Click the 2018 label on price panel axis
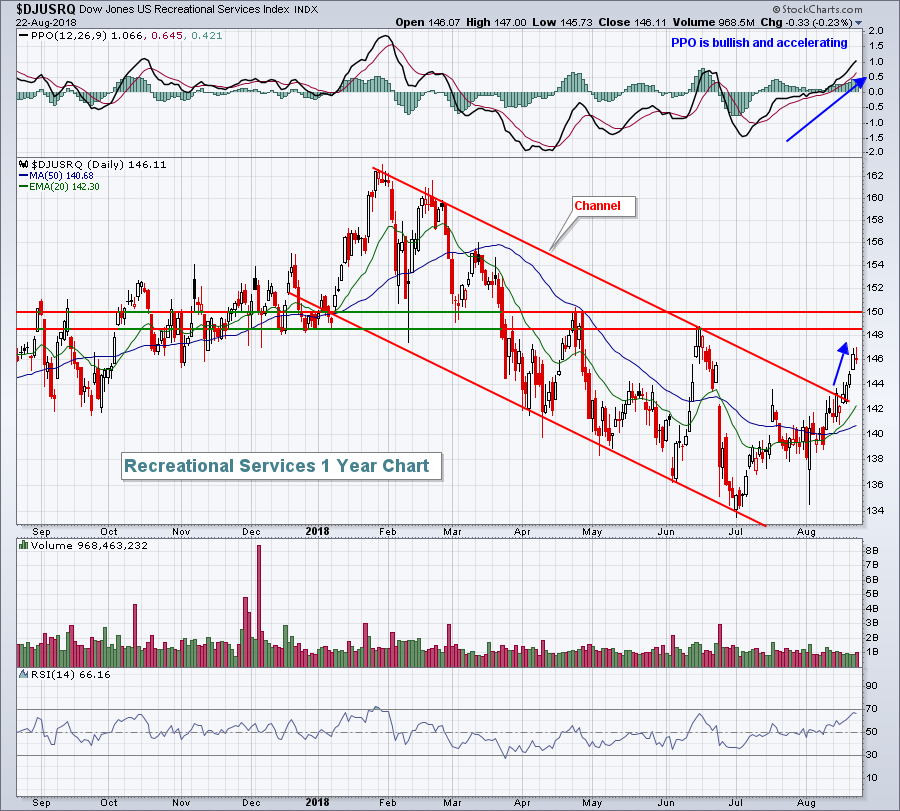 click(x=317, y=531)
